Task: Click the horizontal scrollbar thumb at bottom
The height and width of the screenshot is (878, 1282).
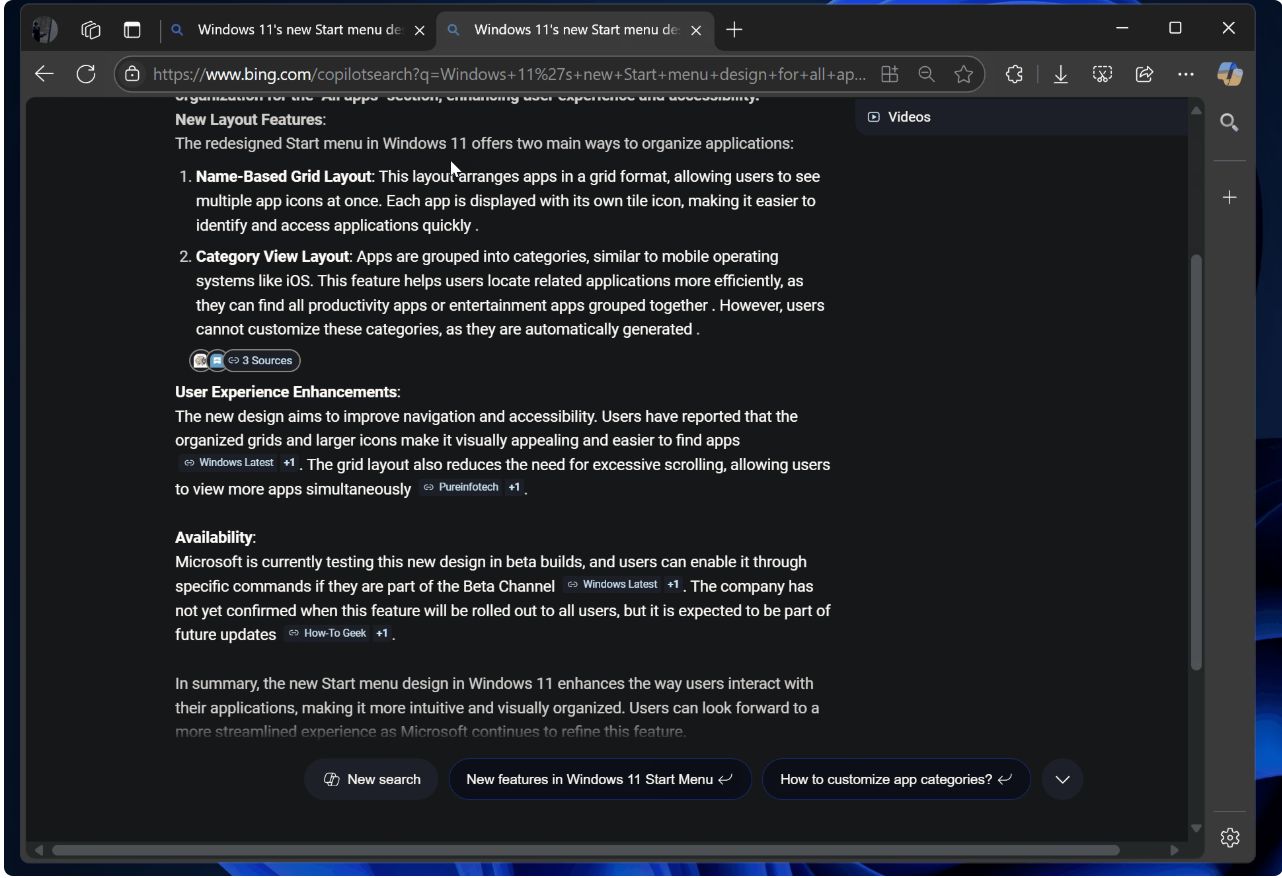Action: click(585, 850)
